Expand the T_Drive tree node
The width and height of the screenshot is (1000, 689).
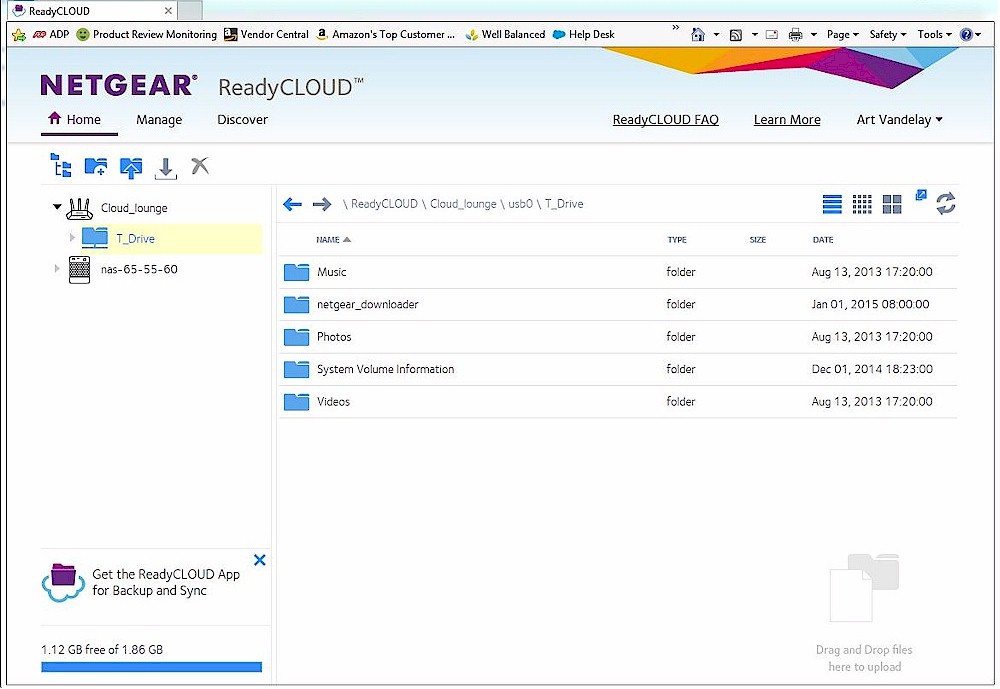(72, 237)
